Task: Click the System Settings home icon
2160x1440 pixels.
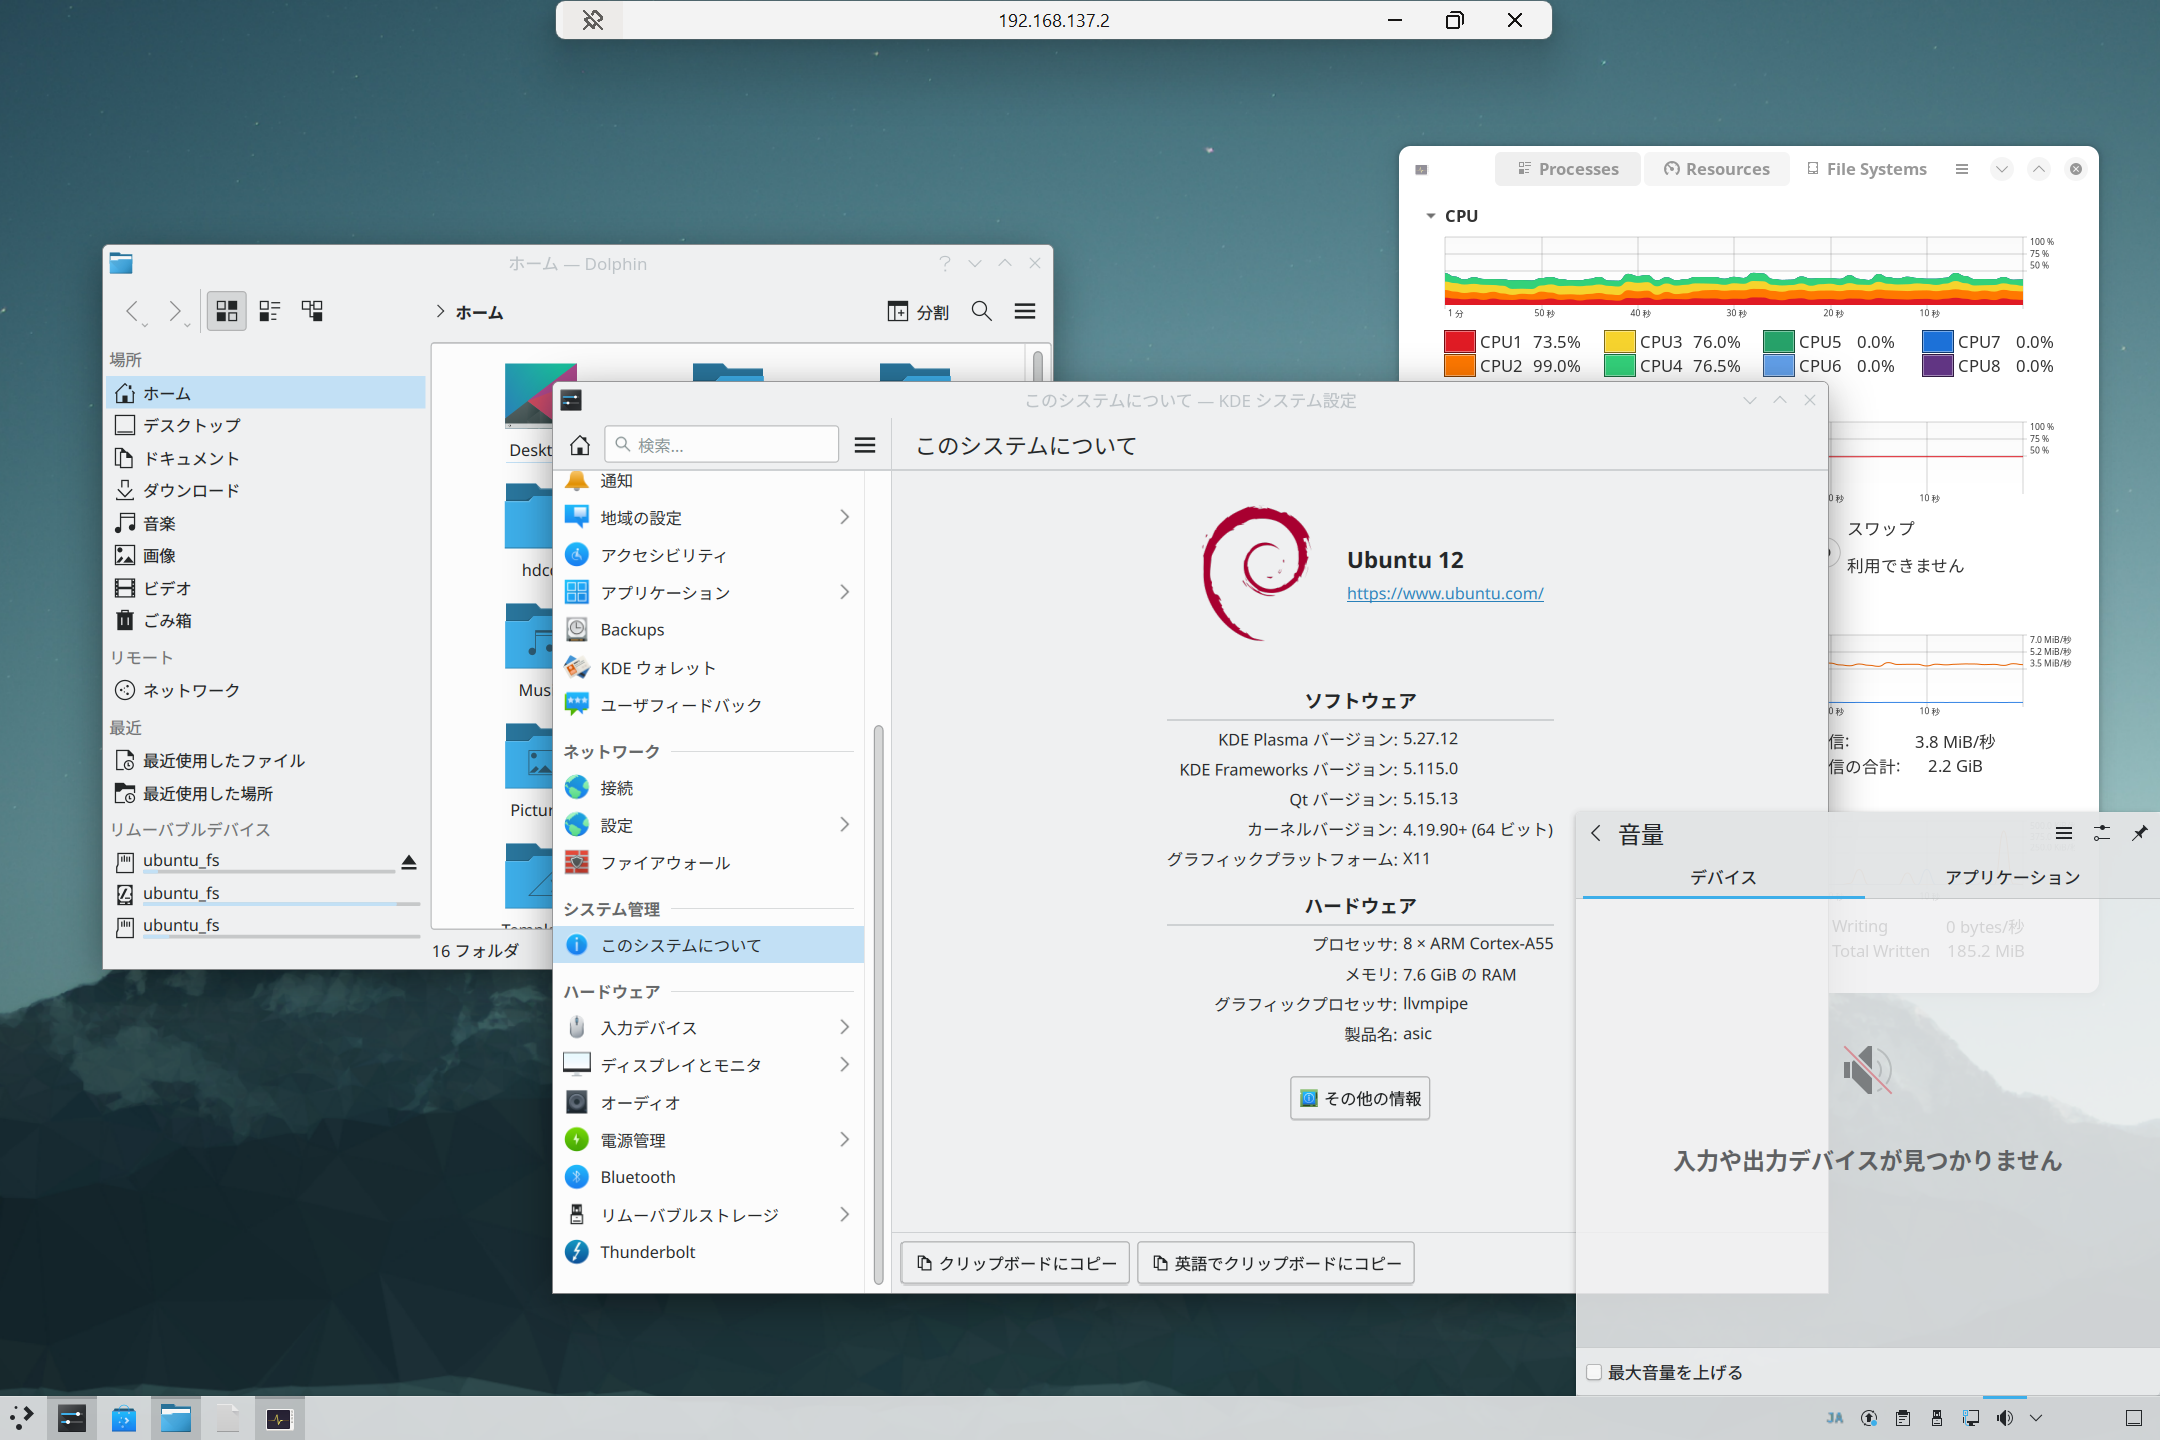Action: 580,445
